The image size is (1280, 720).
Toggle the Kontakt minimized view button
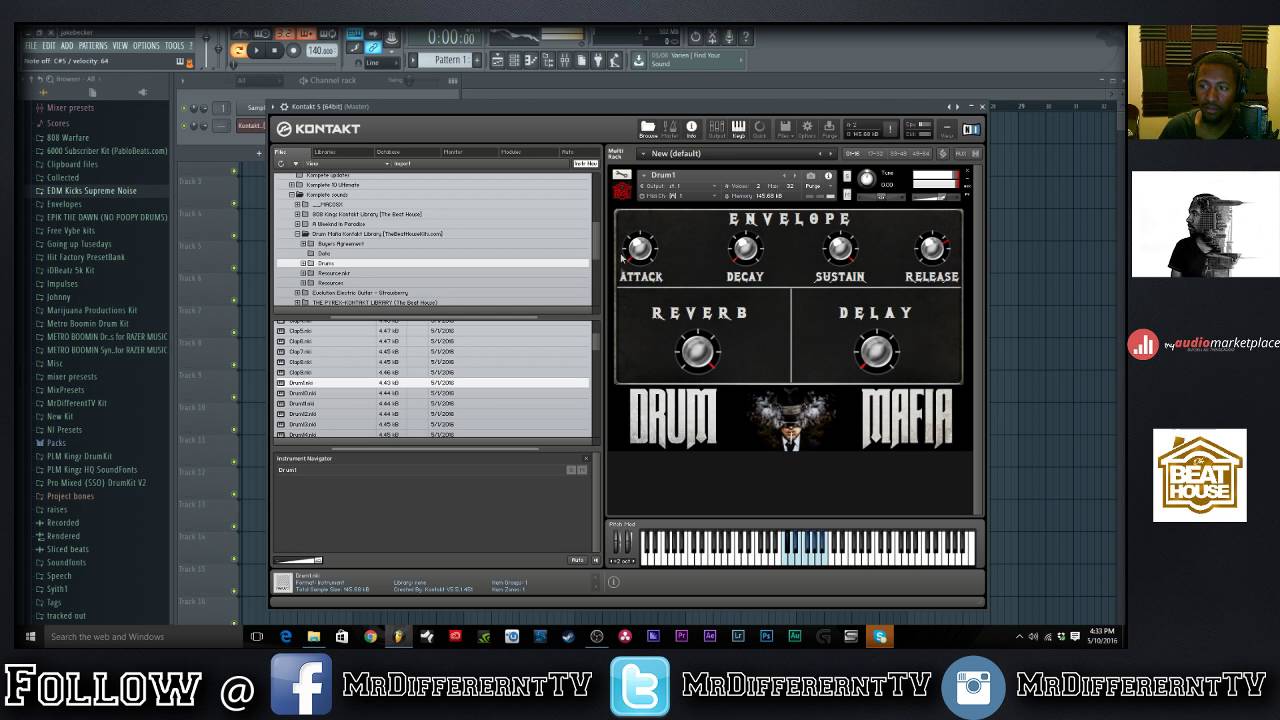click(947, 130)
